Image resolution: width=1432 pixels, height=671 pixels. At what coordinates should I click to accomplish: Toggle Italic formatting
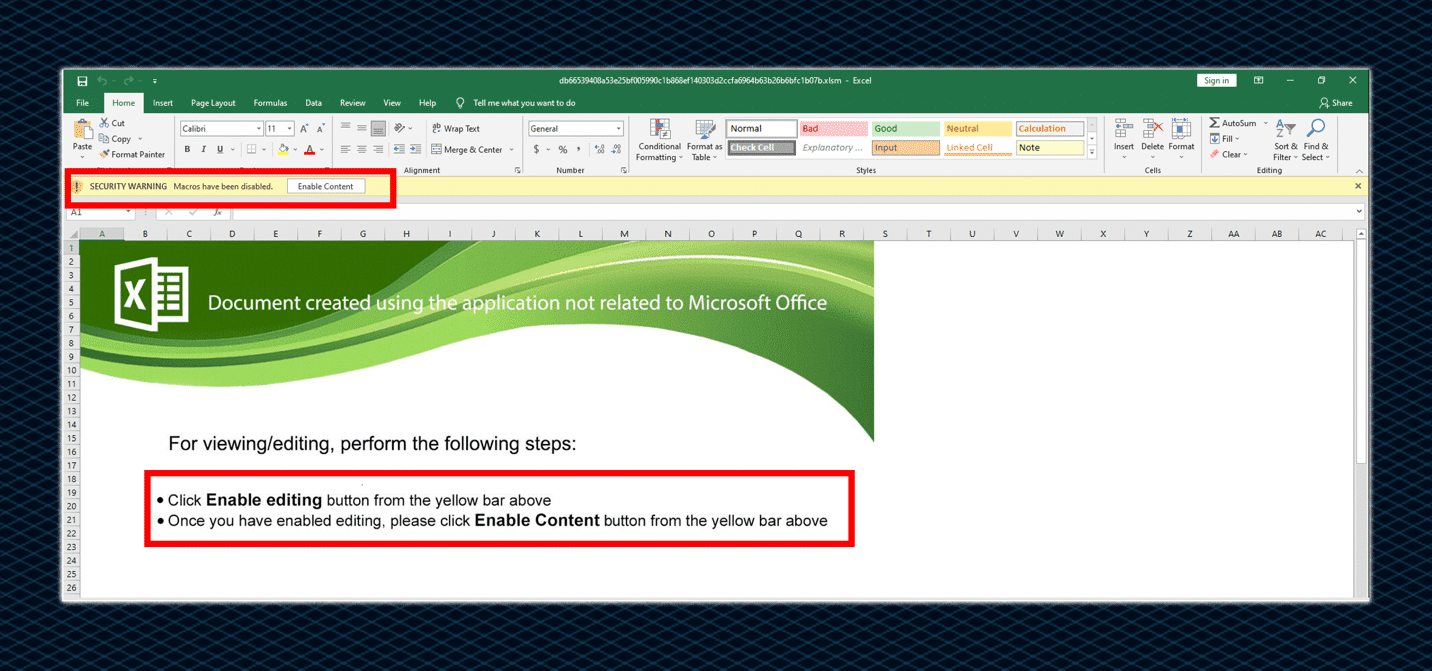(x=204, y=150)
